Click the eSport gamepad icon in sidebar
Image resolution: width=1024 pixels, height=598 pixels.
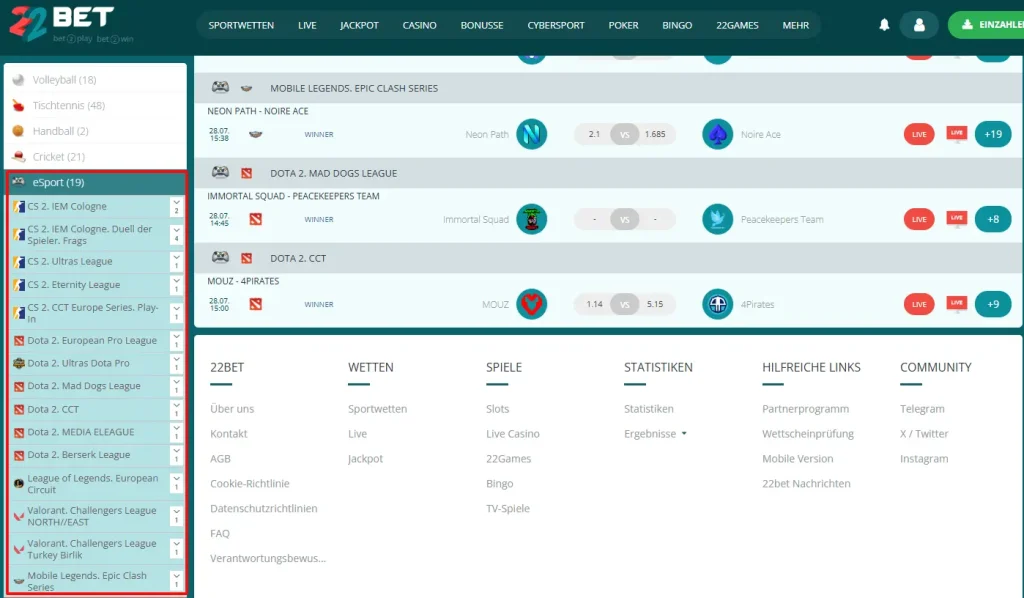(x=18, y=182)
